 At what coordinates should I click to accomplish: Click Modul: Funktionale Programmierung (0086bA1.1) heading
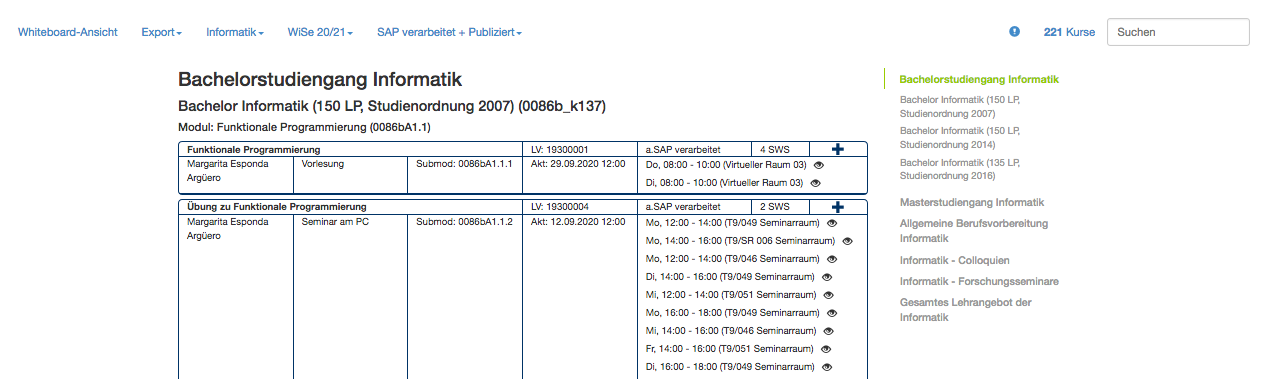pos(304,128)
